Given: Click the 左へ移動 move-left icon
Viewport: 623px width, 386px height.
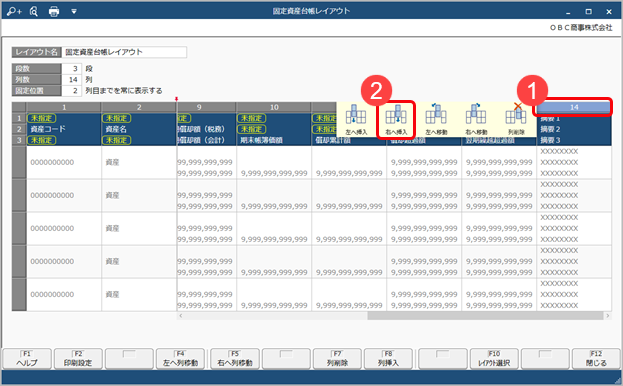Looking at the screenshot, I should pyautogui.click(x=436, y=119).
